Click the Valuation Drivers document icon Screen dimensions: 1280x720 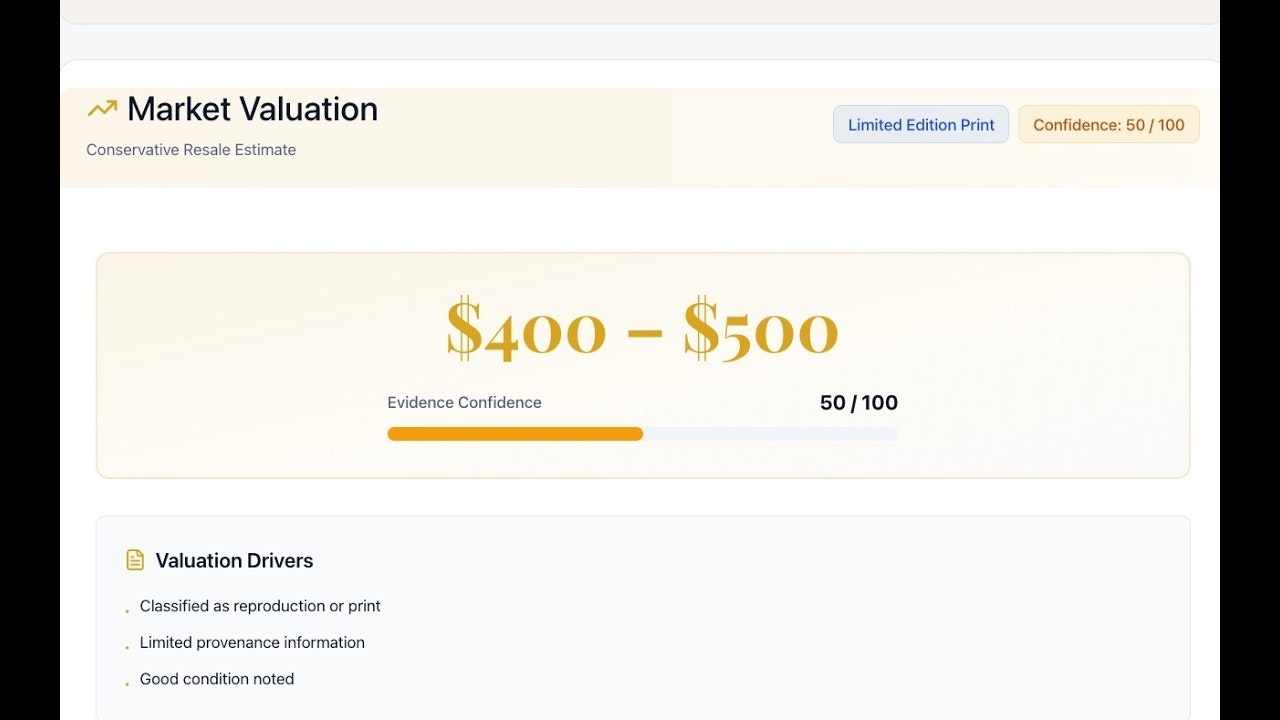tap(135, 560)
